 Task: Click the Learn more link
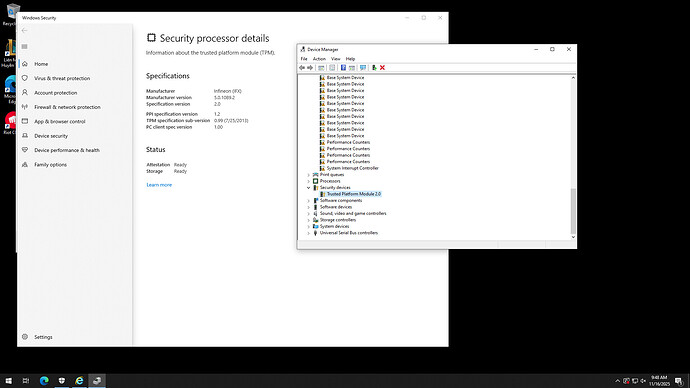(x=159, y=185)
